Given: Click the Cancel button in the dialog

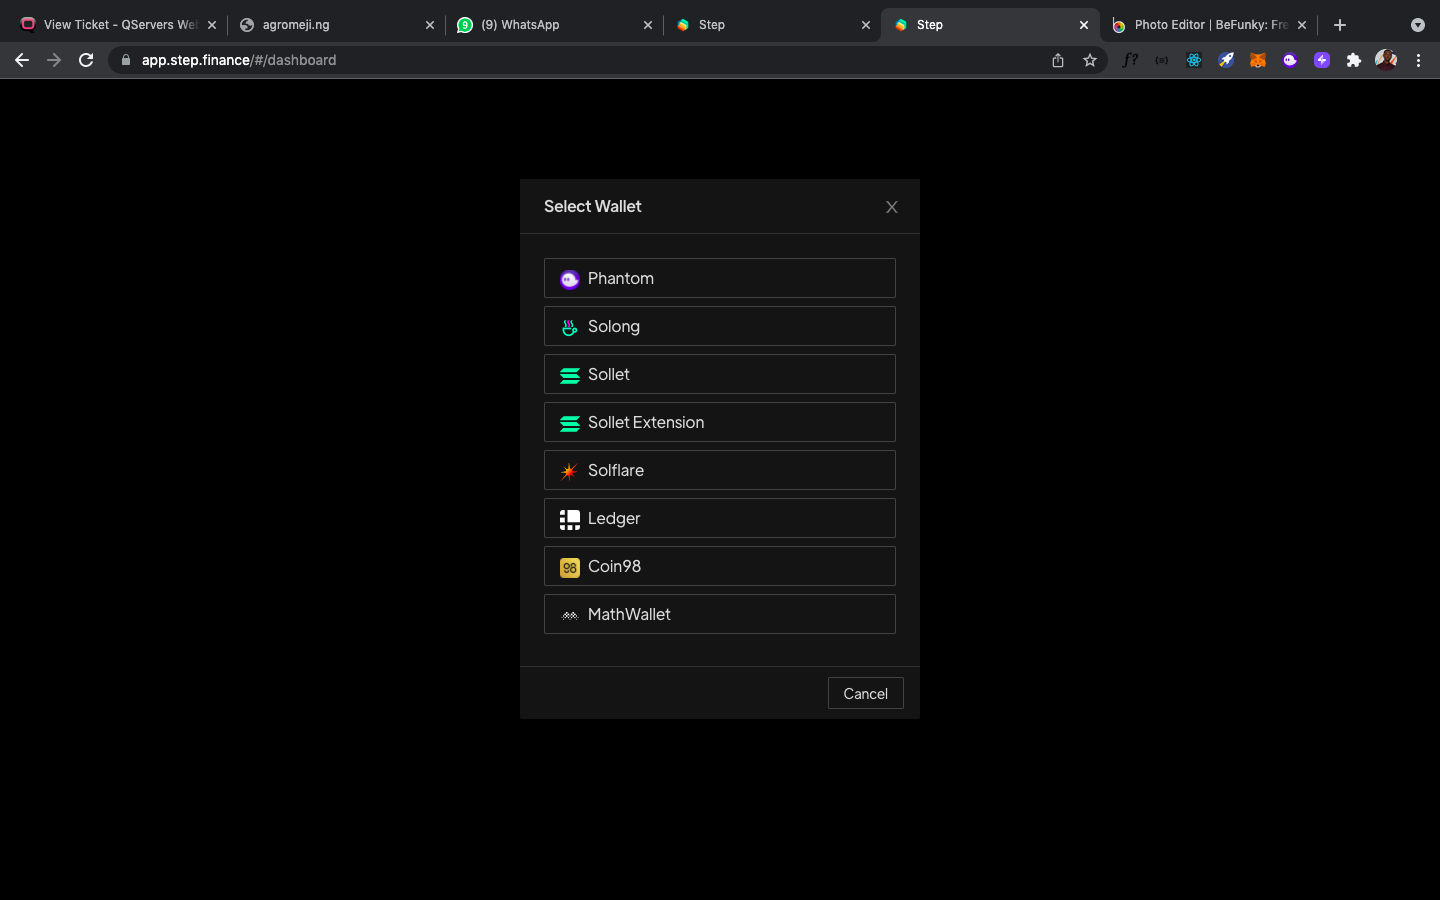Looking at the screenshot, I should [866, 693].
